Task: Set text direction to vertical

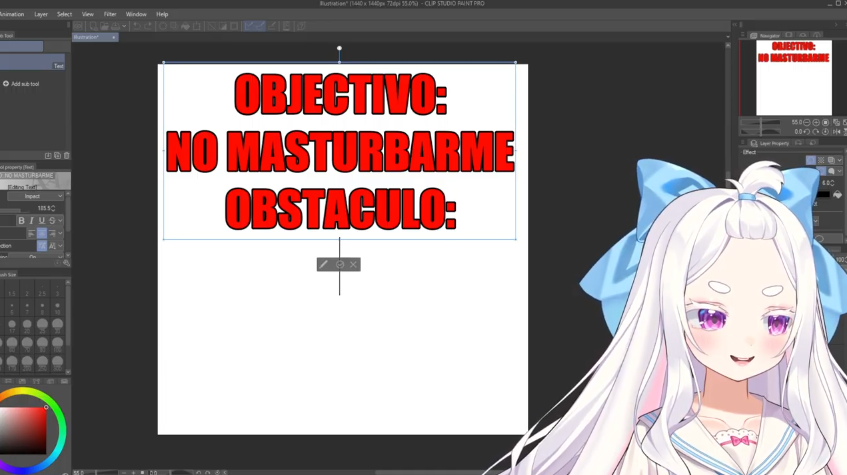Action: point(52,246)
